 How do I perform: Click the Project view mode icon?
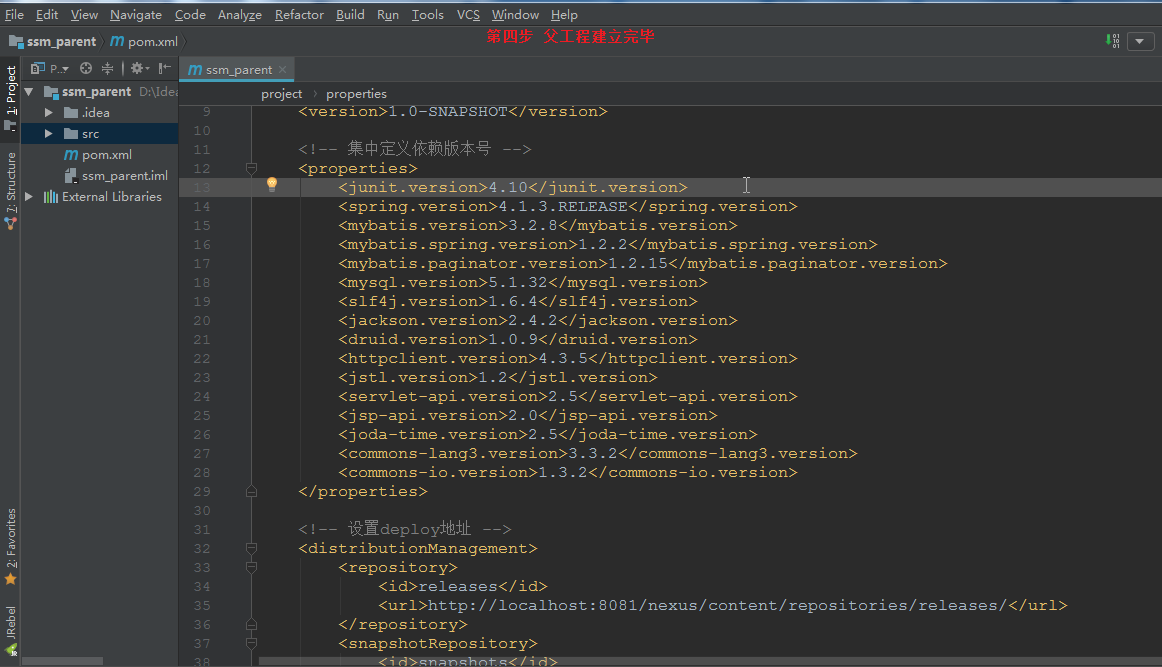[37, 69]
